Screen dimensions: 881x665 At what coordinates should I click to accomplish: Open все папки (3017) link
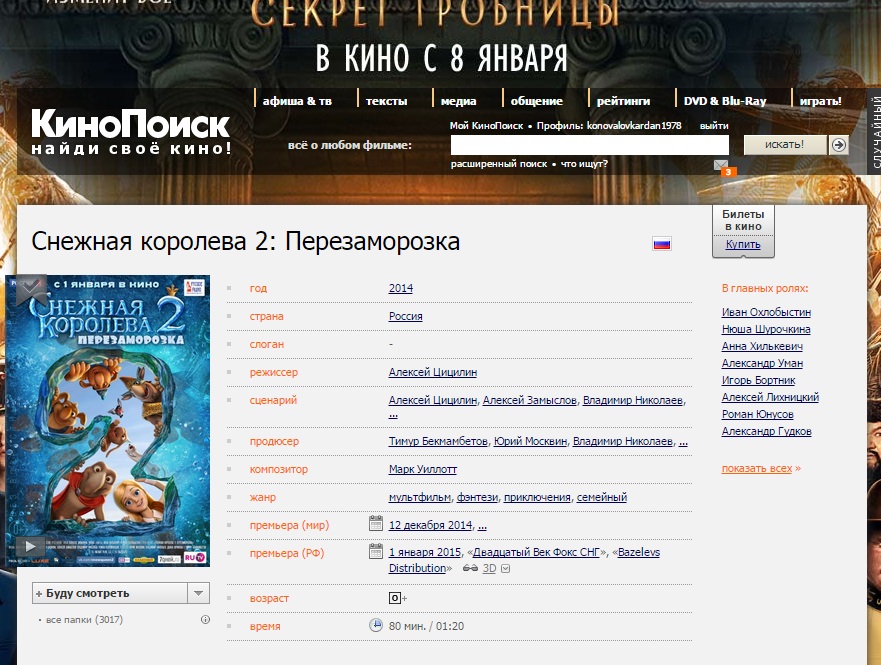(x=84, y=620)
